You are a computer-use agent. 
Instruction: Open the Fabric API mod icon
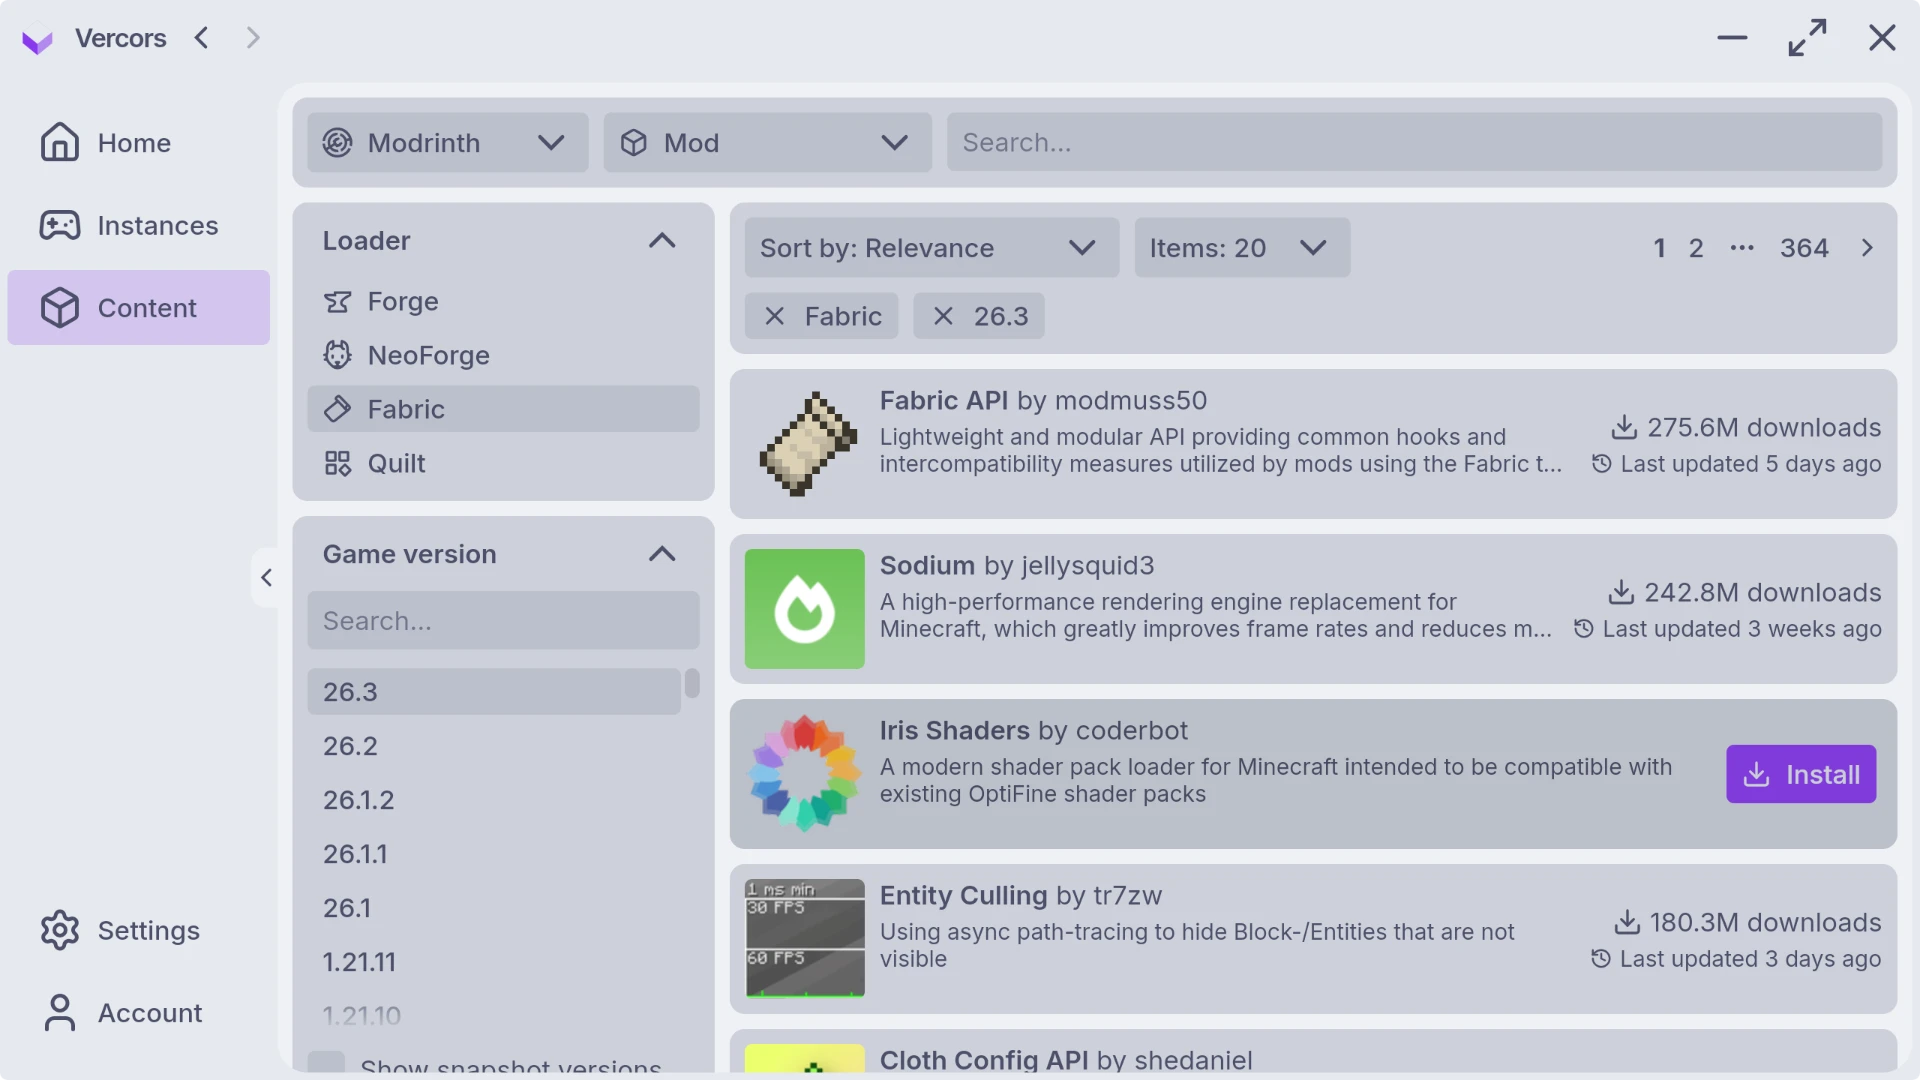click(805, 444)
